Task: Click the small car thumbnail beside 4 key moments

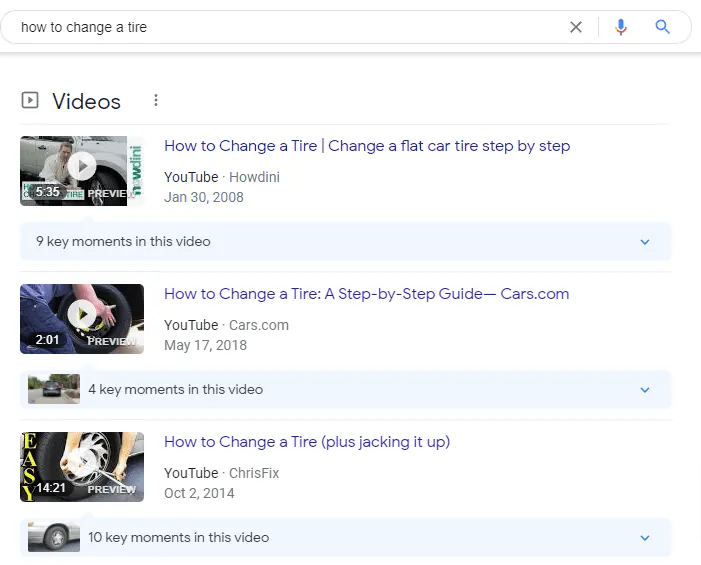Action: pyautogui.click(x=54, y=389)
